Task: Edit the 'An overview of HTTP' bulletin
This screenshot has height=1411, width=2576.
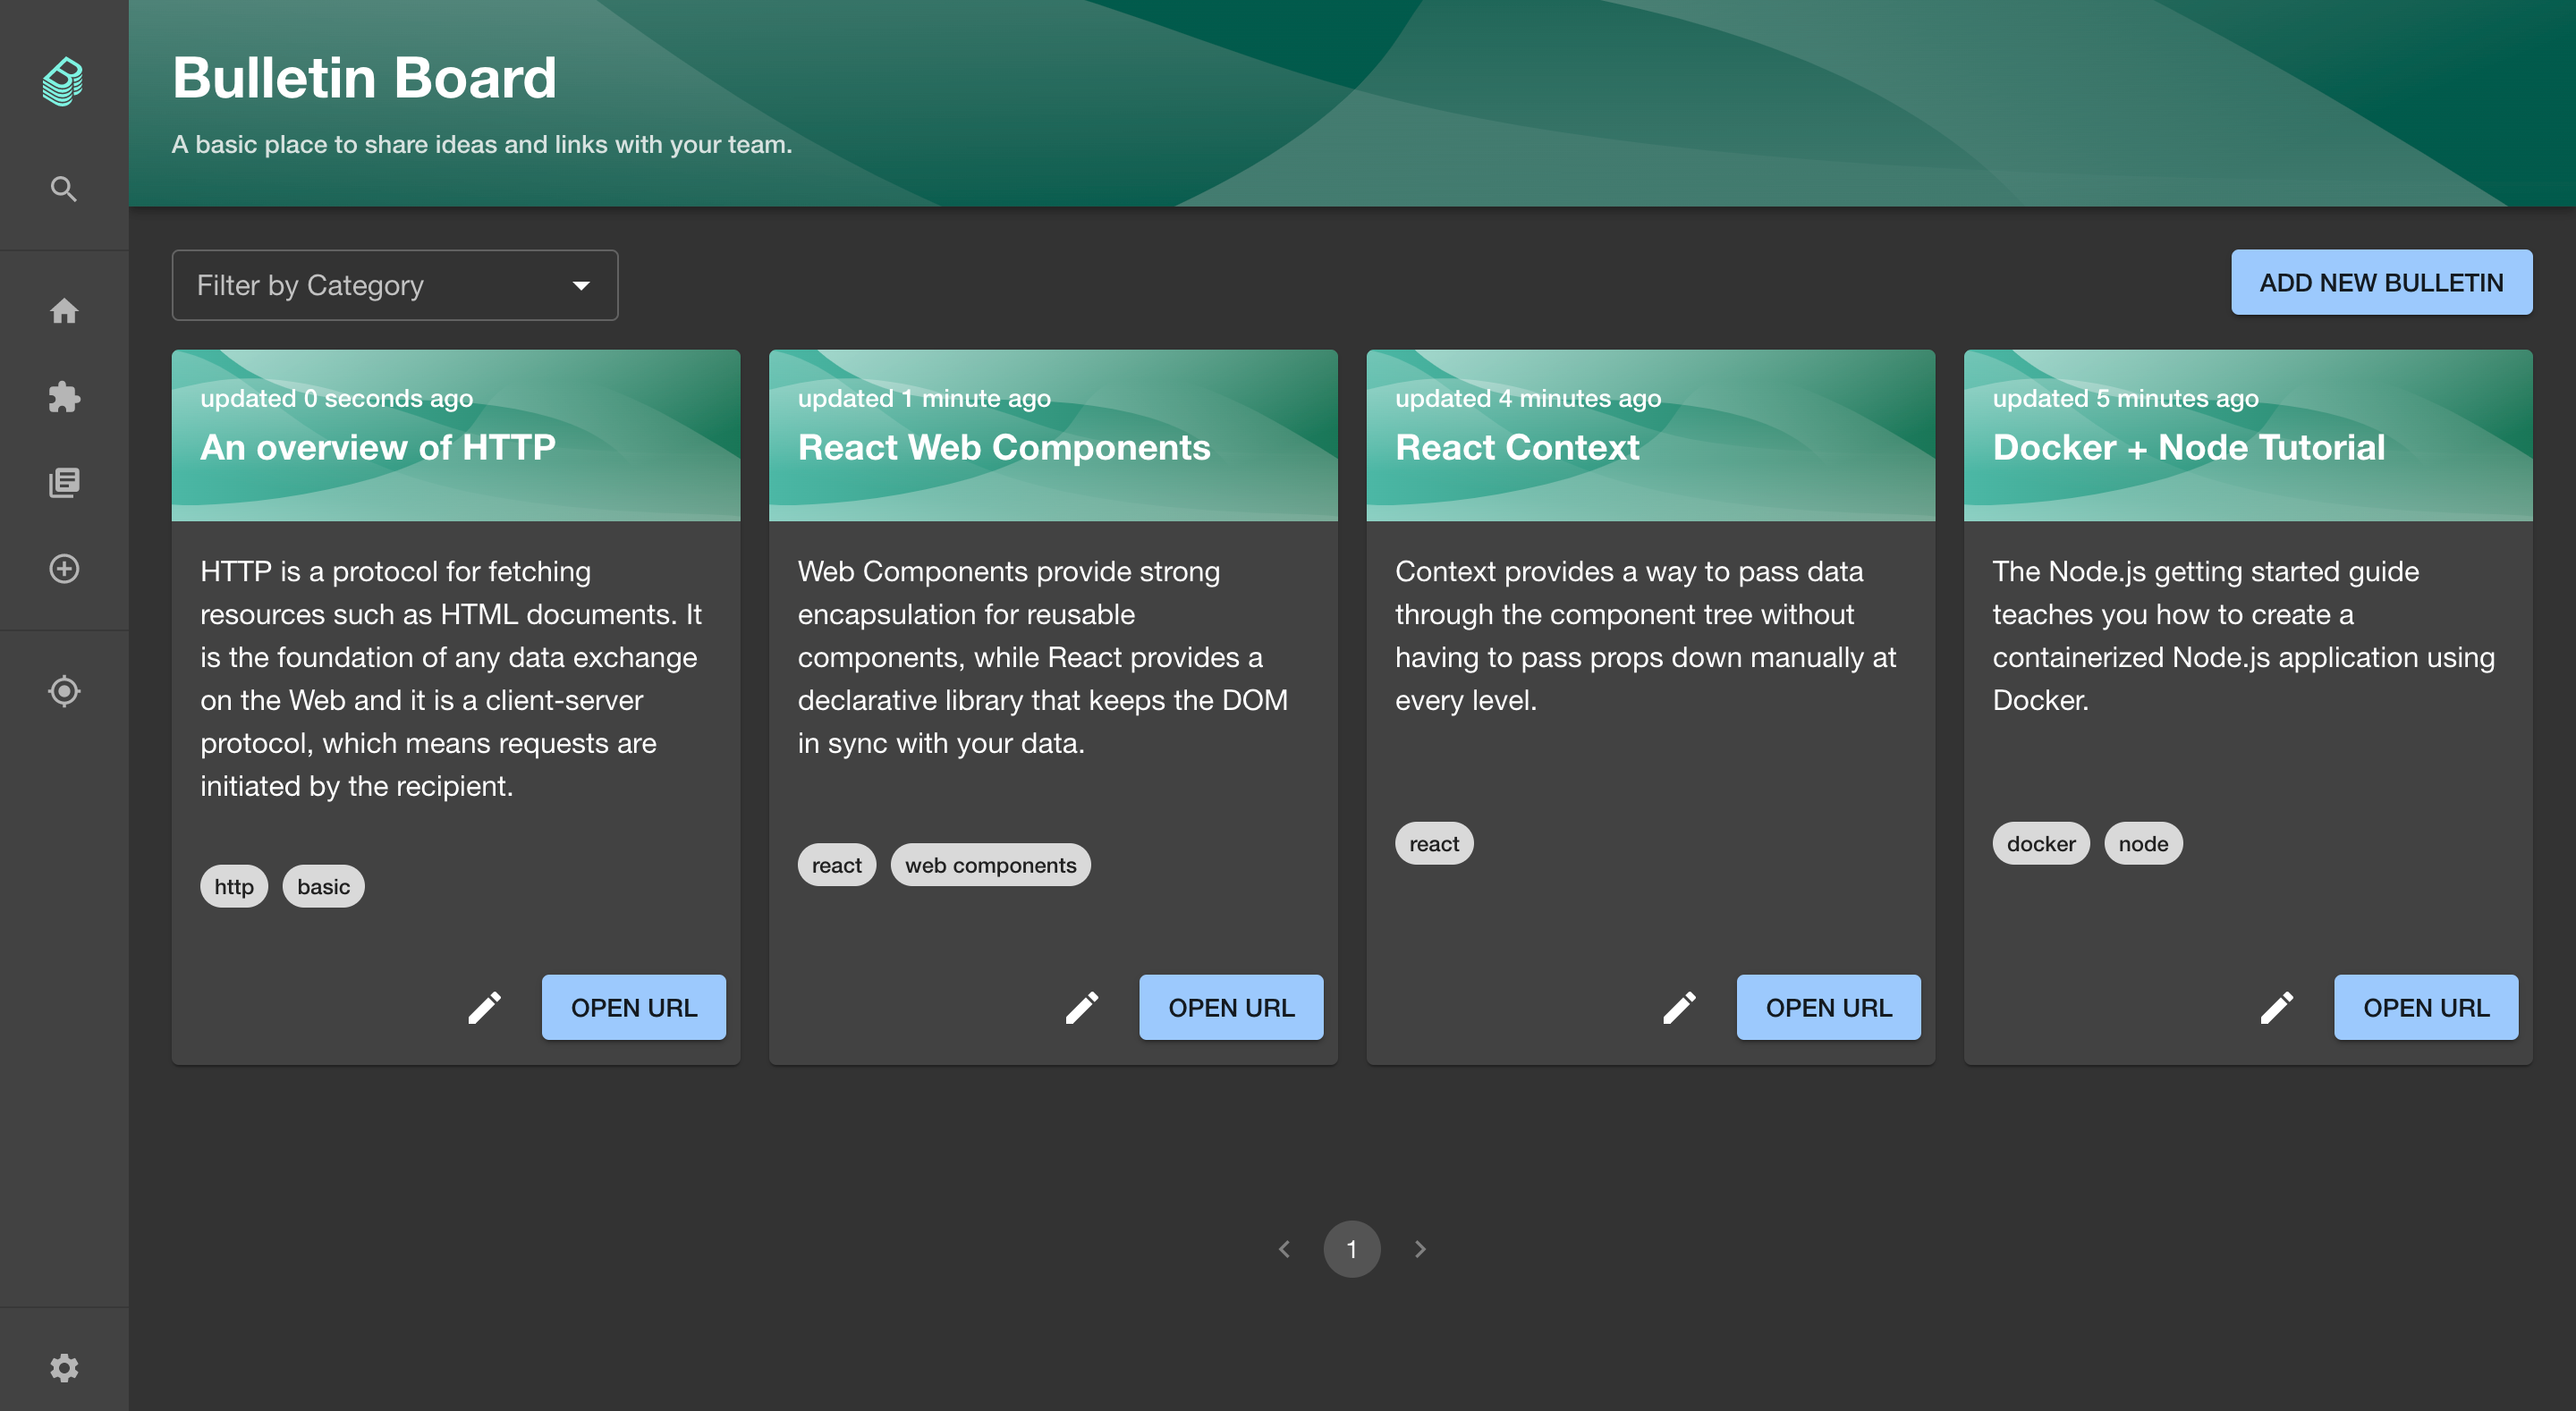Action: [485, 1007]
